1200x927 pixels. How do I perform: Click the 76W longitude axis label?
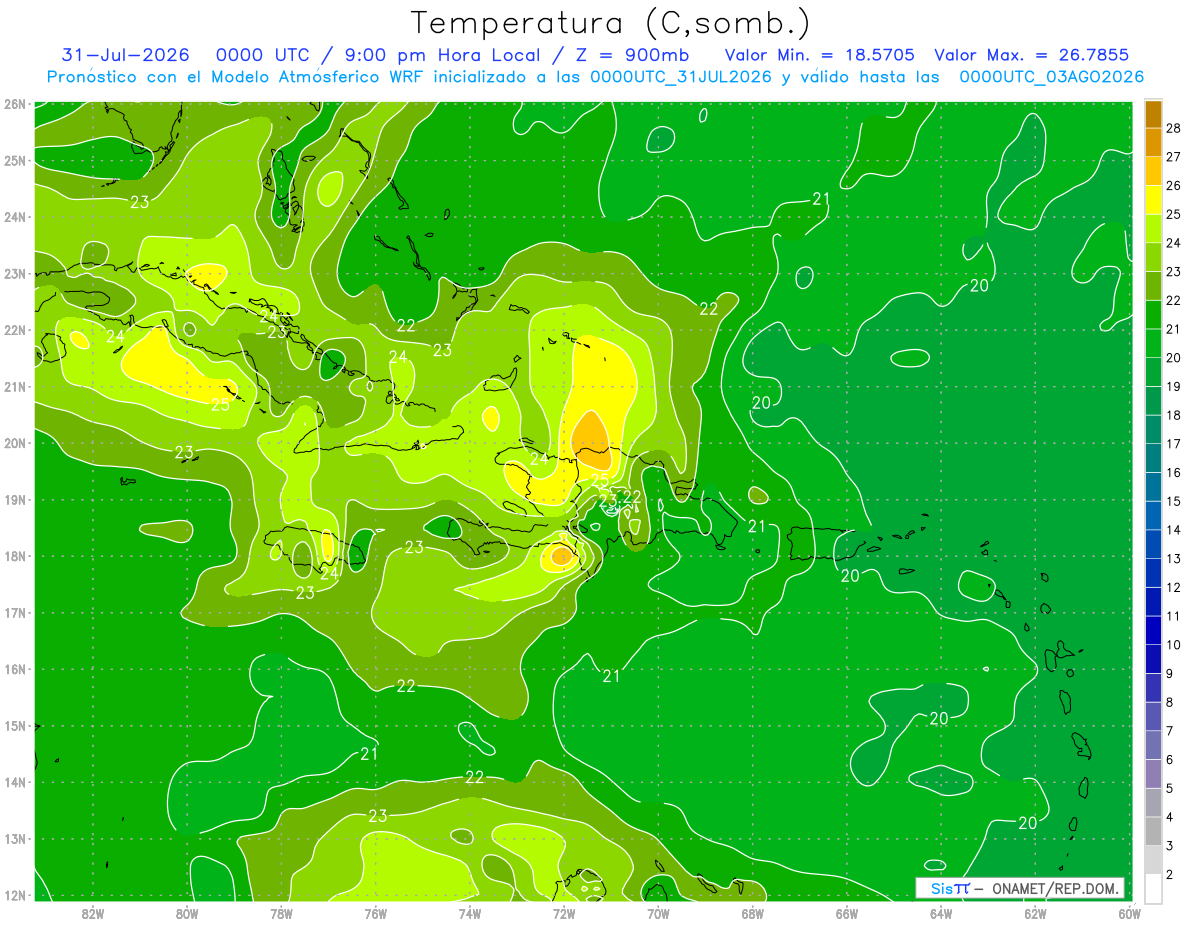(x=375, y=912)
